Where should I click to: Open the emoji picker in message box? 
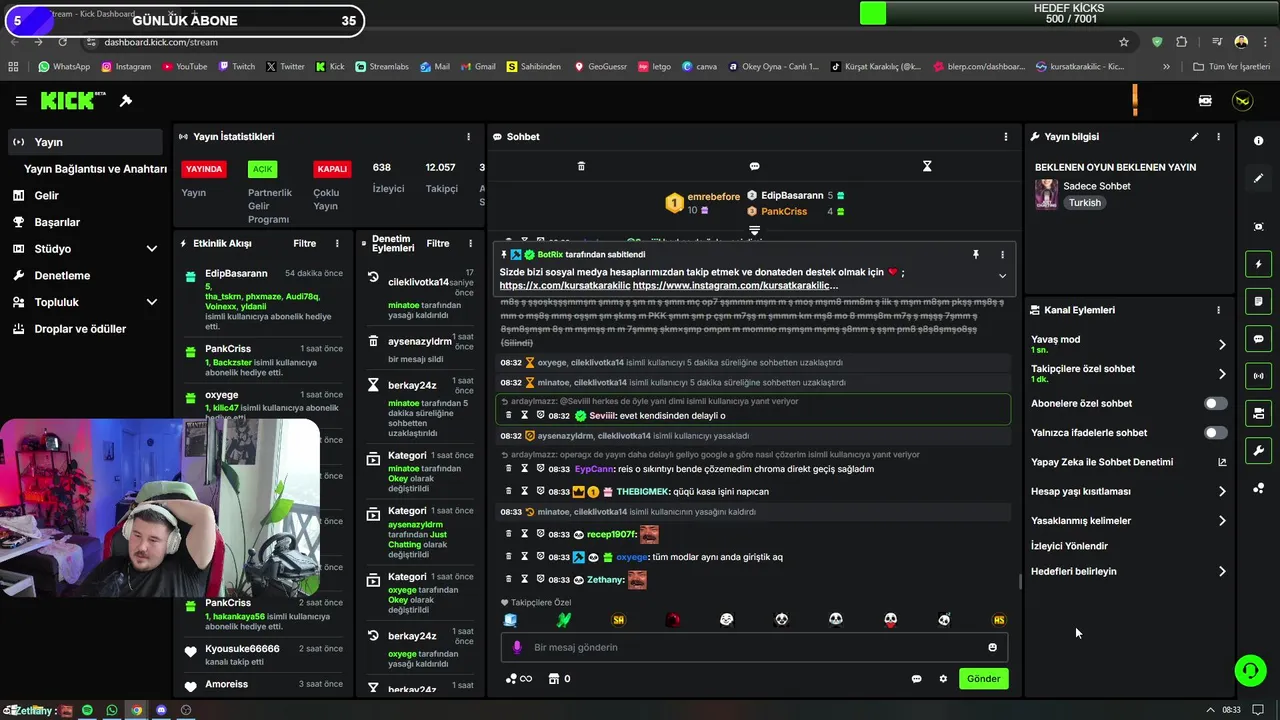pyautogui.click(x=992, y=647)
